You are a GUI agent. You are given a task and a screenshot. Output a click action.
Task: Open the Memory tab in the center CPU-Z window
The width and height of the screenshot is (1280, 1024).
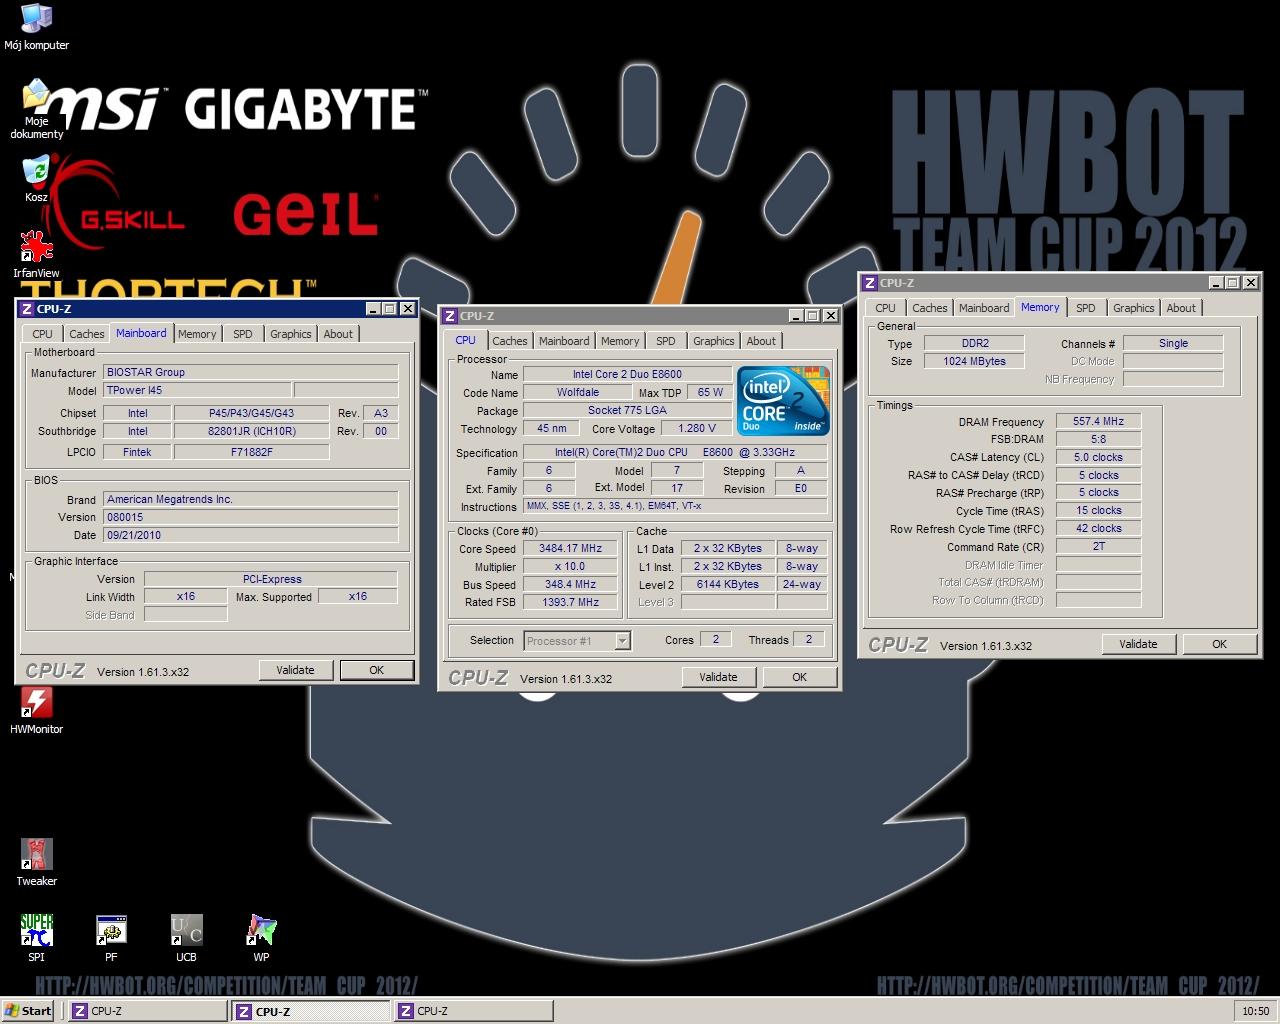[x=620, y=341]
